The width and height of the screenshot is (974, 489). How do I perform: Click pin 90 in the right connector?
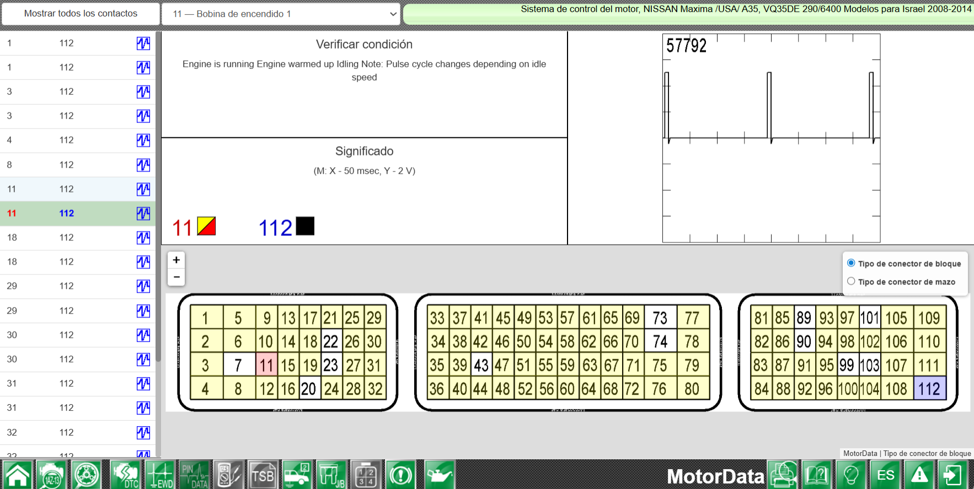point(804,341)
